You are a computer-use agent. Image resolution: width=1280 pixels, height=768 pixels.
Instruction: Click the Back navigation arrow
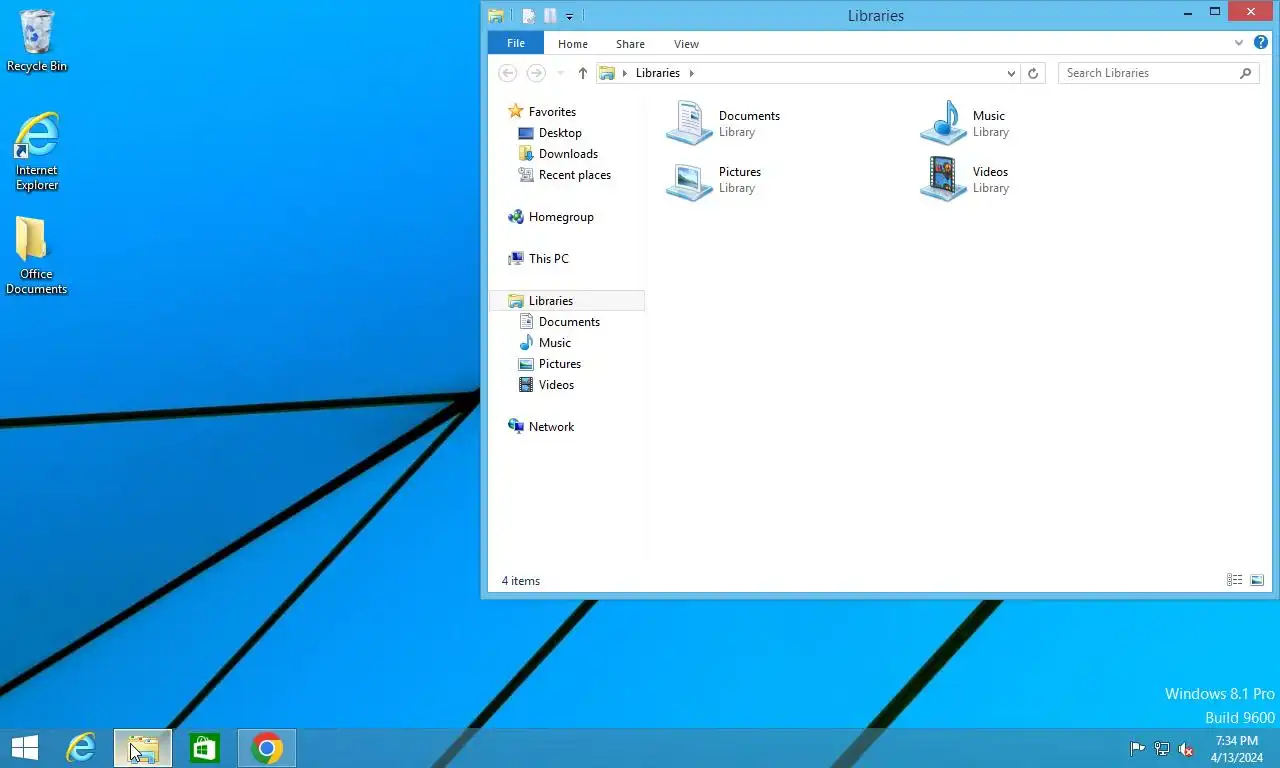(x=508, y=73)
